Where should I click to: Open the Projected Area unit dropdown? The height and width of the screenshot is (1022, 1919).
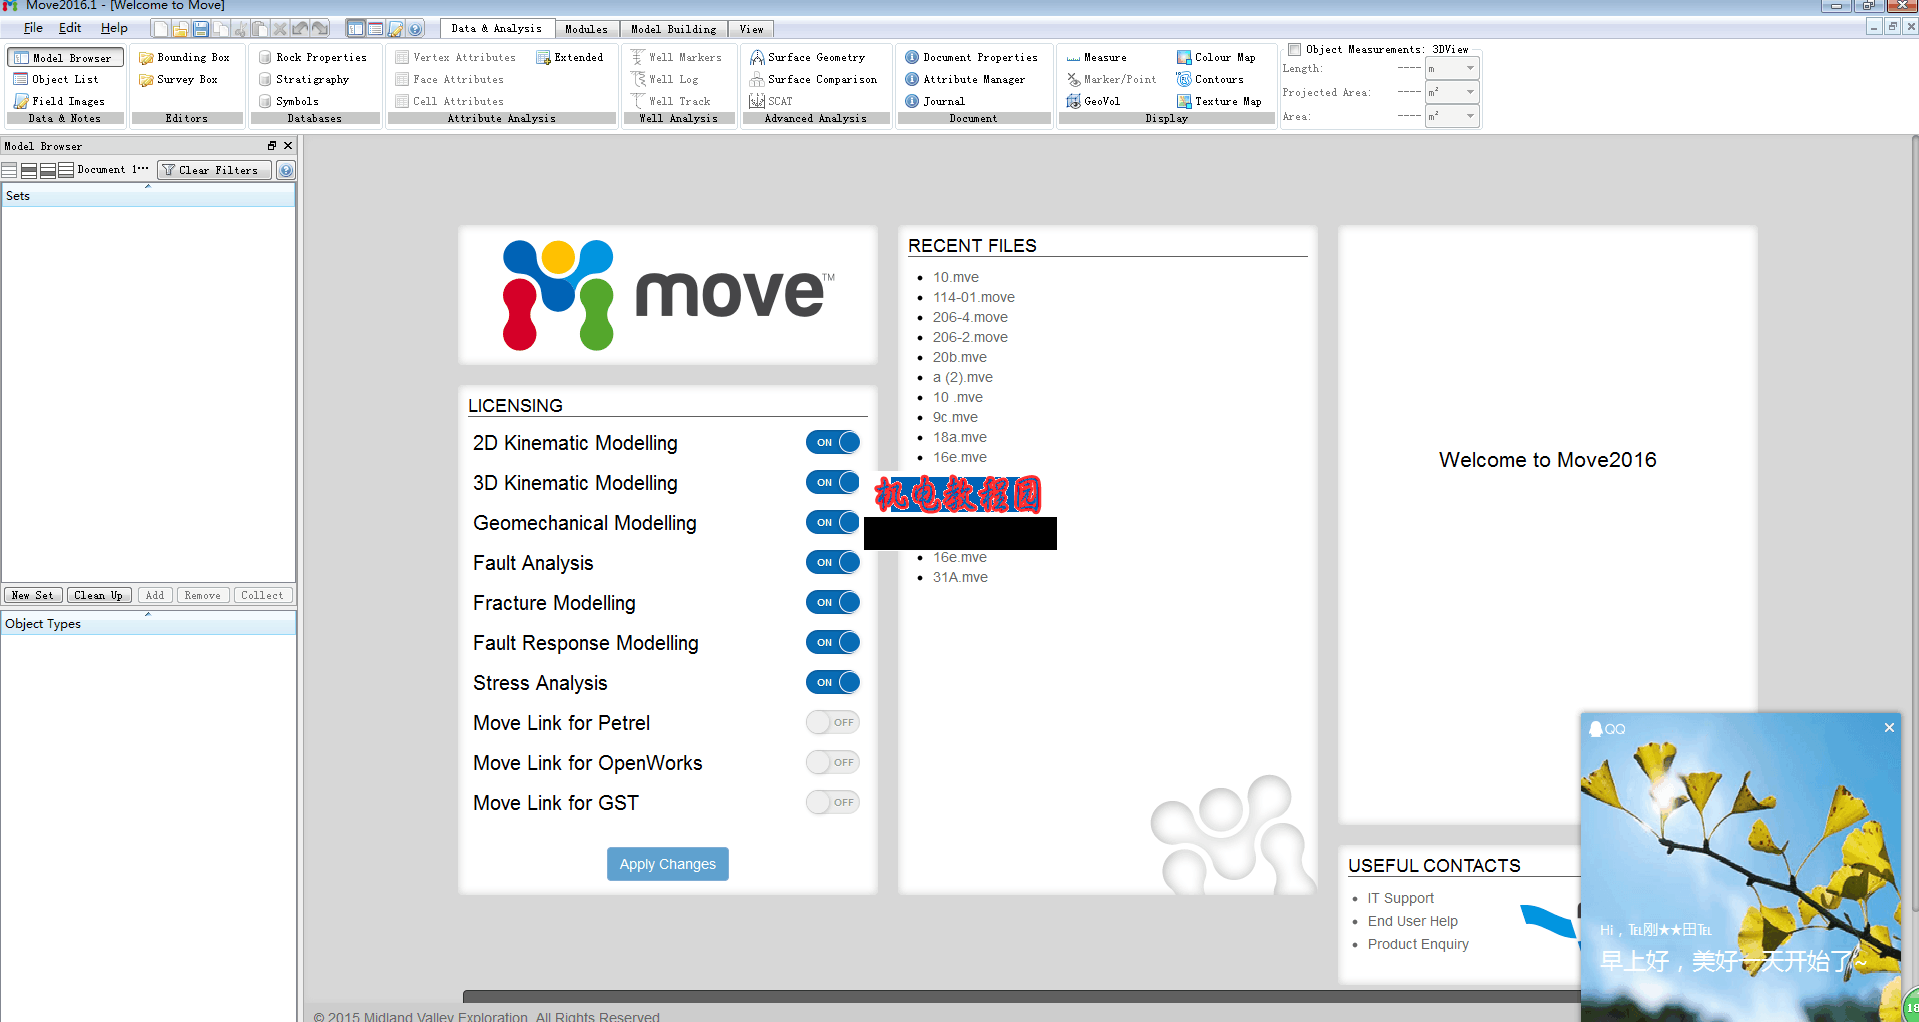(1452, 93)
